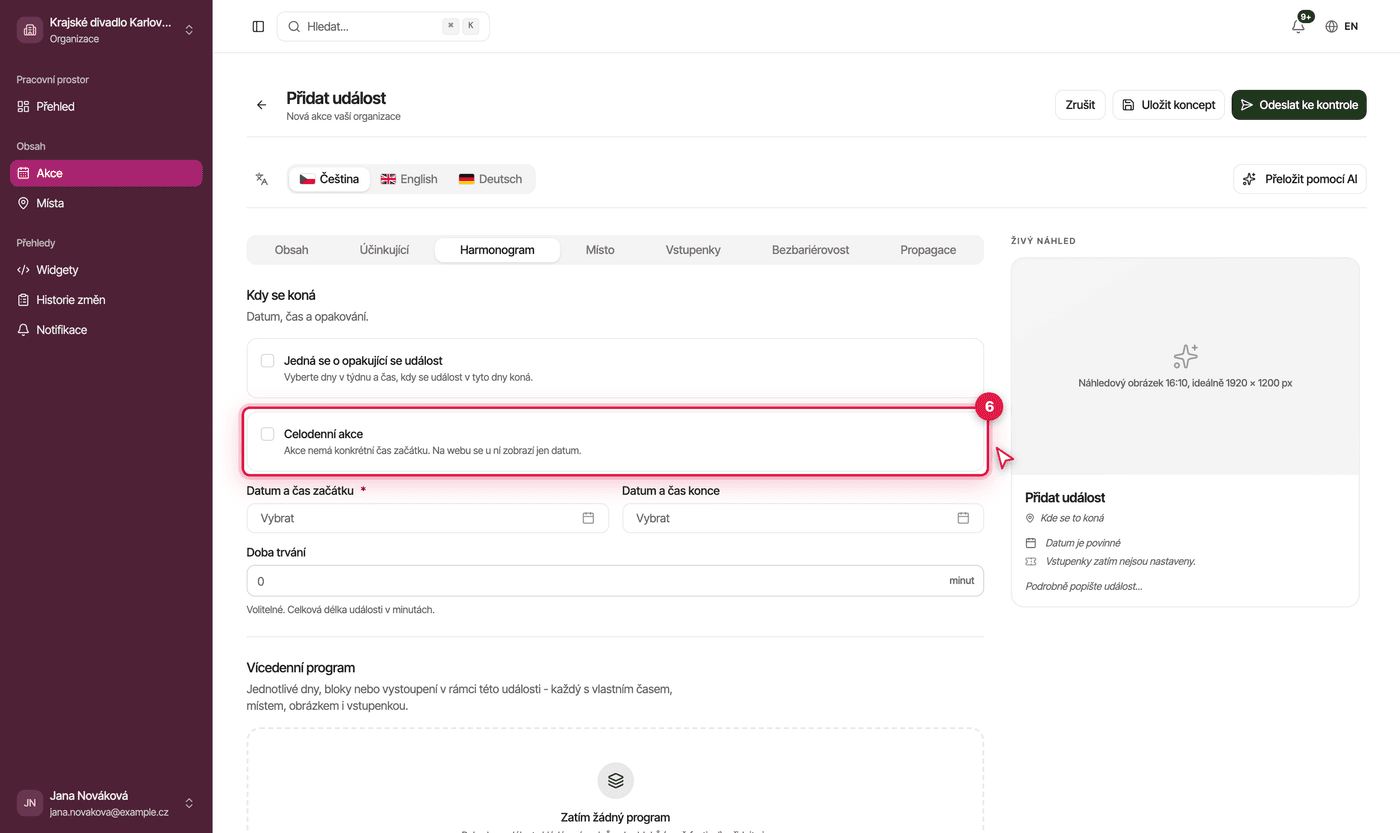Go back with the left arrow icon
Screen dimensions: 1400x833
[x=262, y=105]
